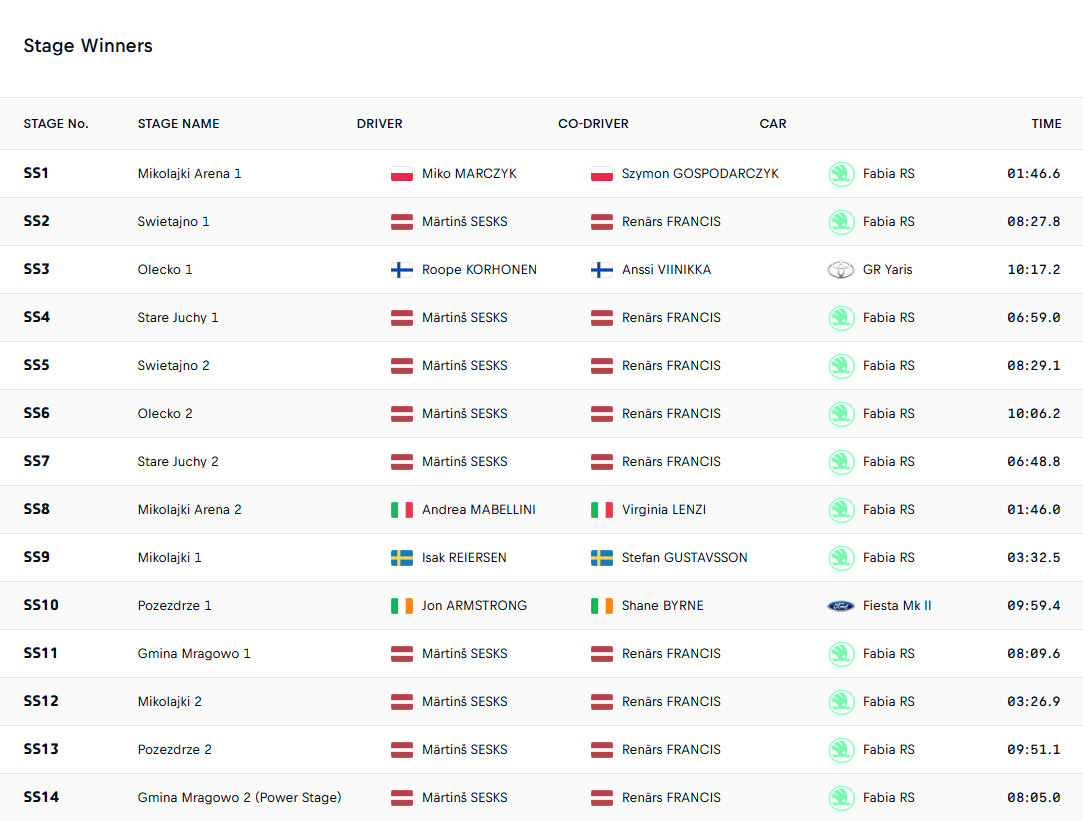
Task: Click the Ford logo beside Fiesta Mk II
Action: 841,606
